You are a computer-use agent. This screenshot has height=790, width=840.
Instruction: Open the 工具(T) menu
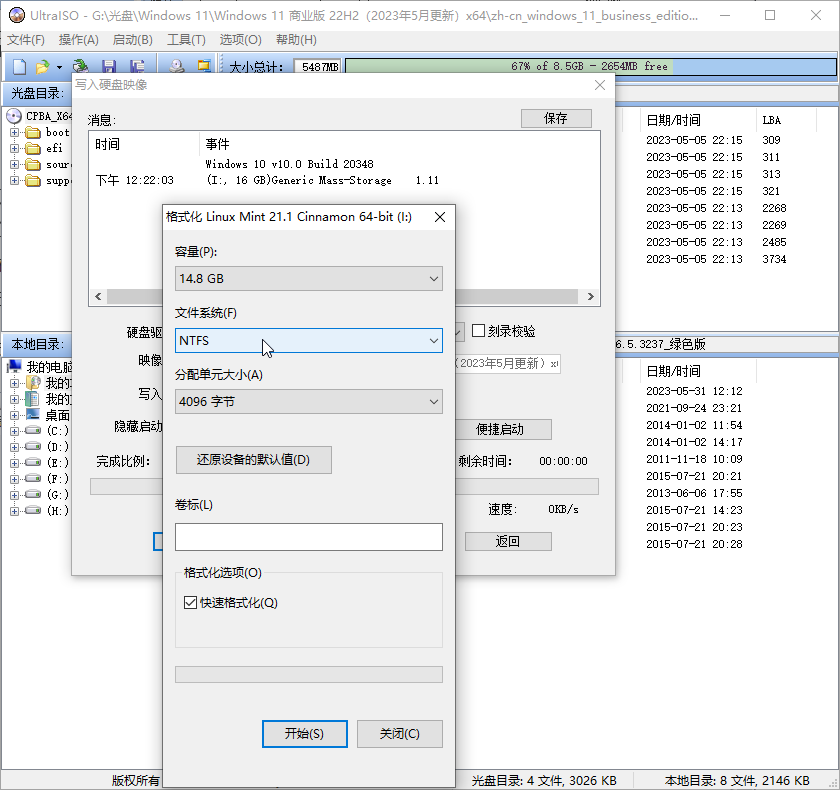click(x=186, y=40)
